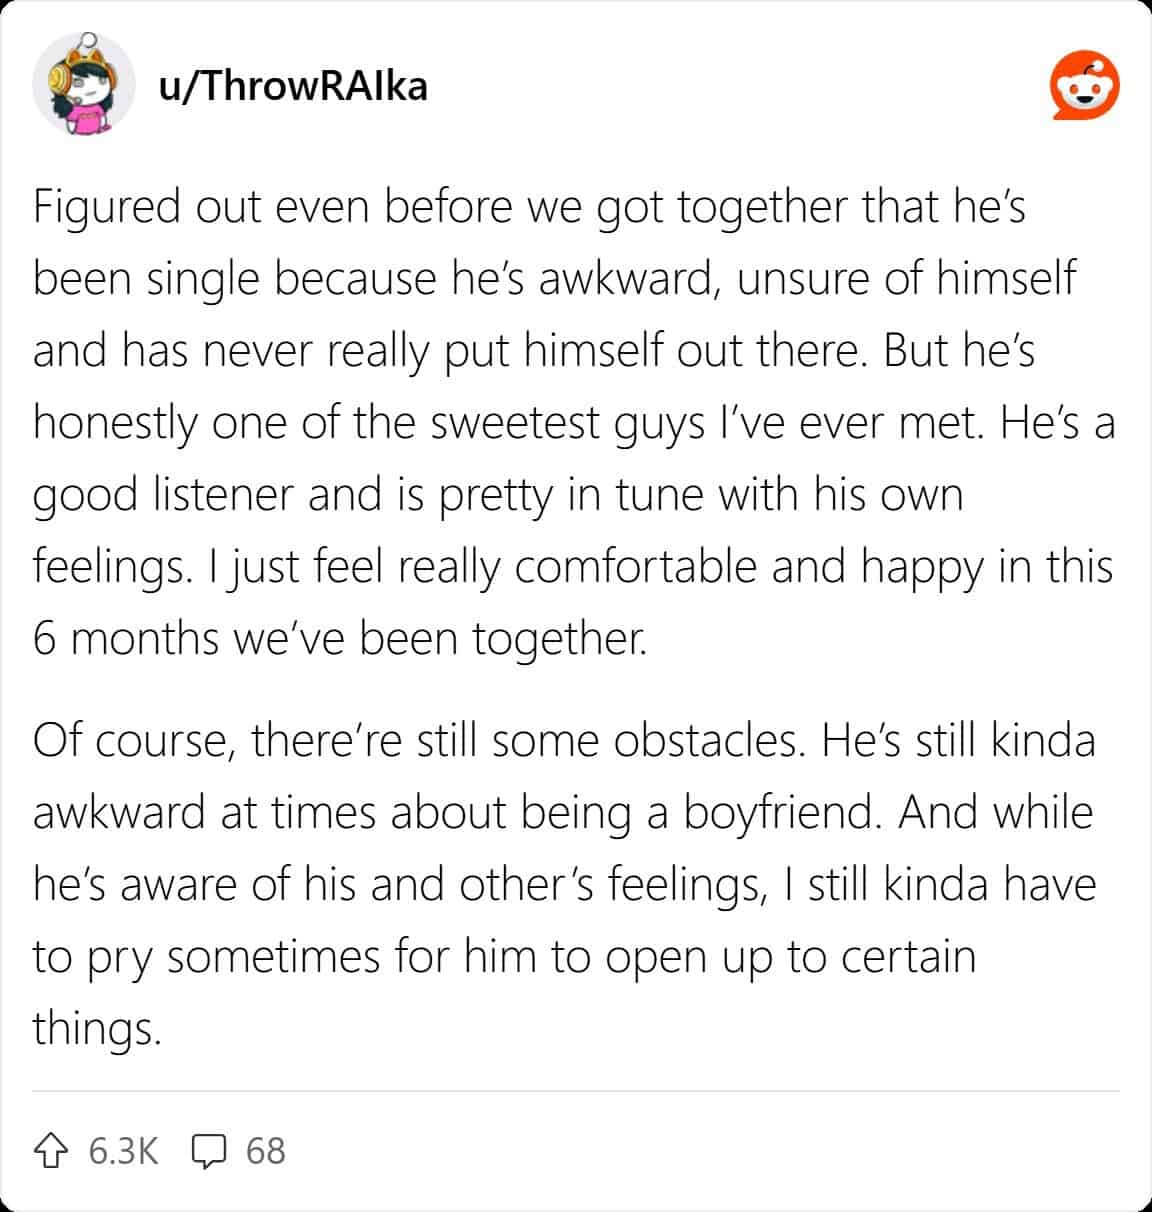Click the paragraph starting "Of course"
The image size is (1152, 1212).
click(565, 884)
